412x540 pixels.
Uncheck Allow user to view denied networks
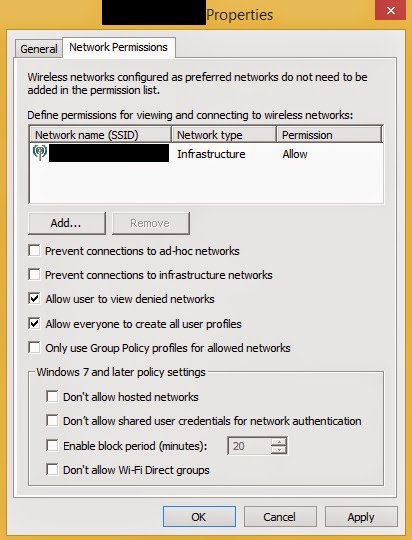(34, 299)
